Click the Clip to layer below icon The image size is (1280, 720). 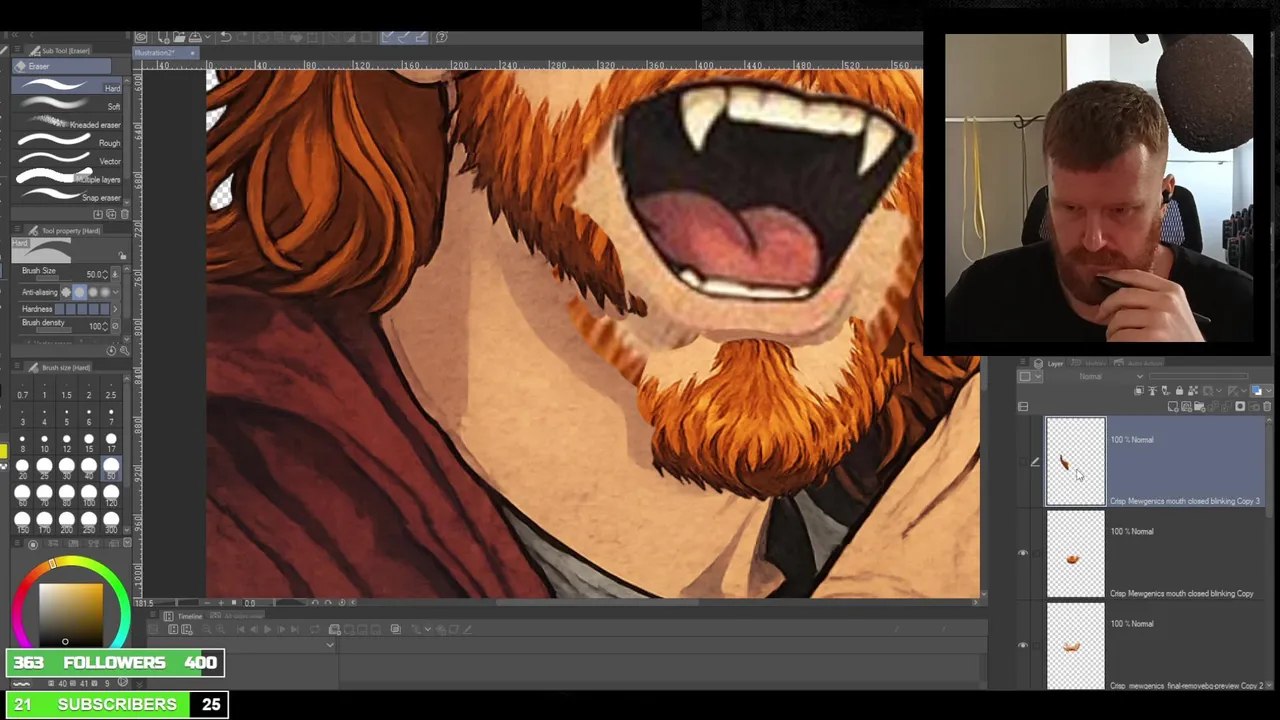(x=1139, y=391)
